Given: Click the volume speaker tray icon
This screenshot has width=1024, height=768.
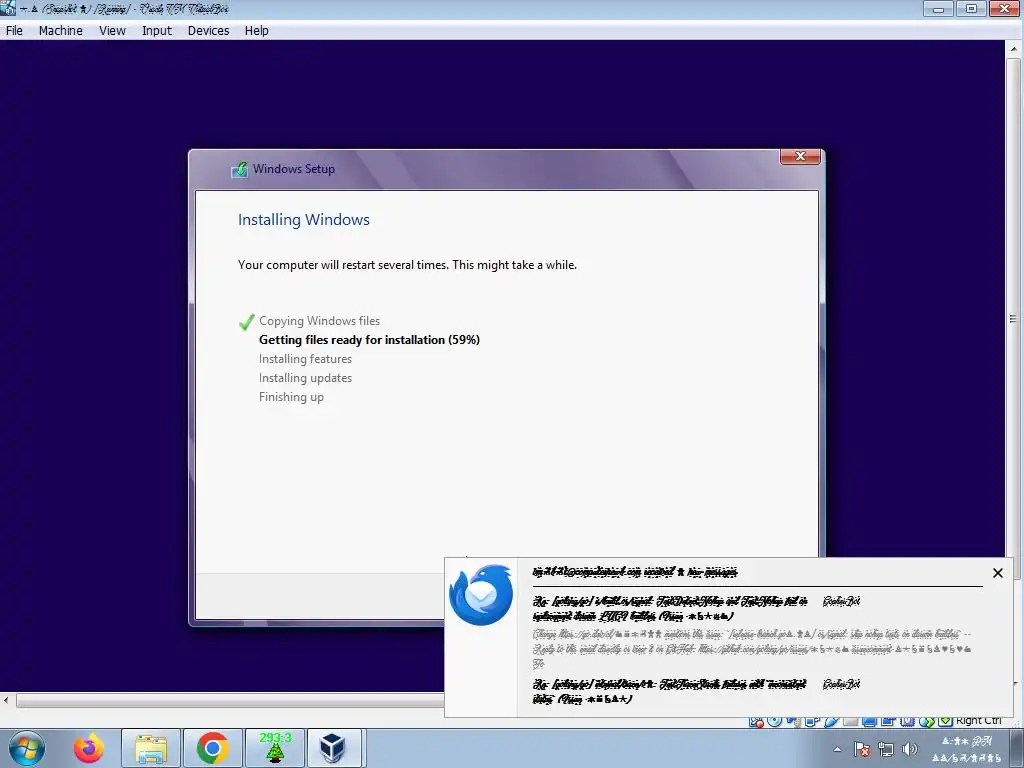Looking at the screenshot, I should click(909, 749).
